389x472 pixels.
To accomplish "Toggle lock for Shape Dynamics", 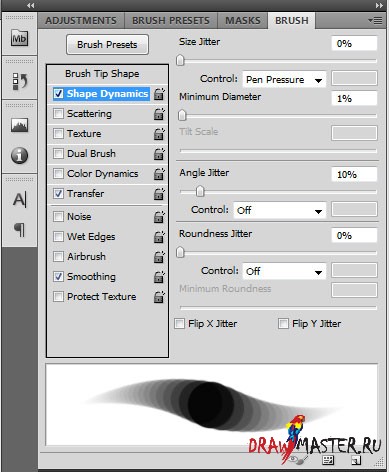I will pos(159,94).
